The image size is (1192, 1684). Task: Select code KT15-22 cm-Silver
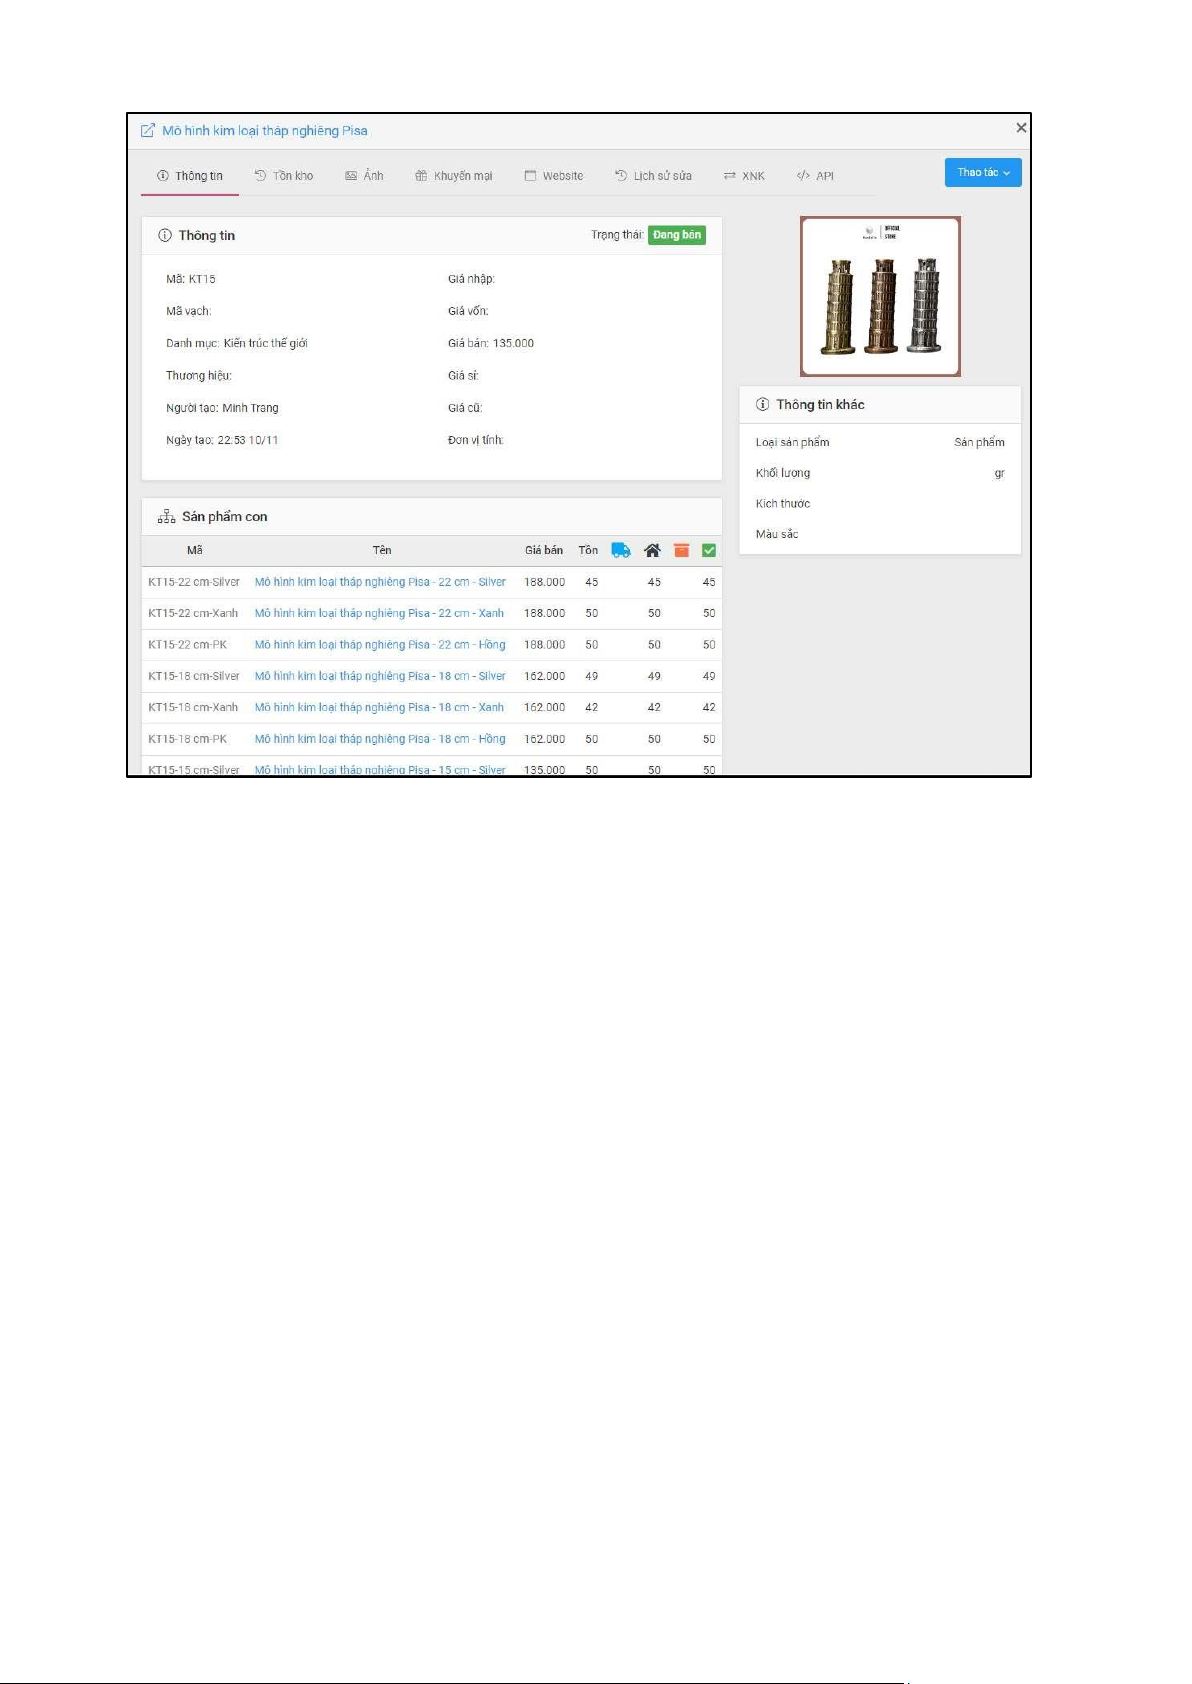pos(194,582)
